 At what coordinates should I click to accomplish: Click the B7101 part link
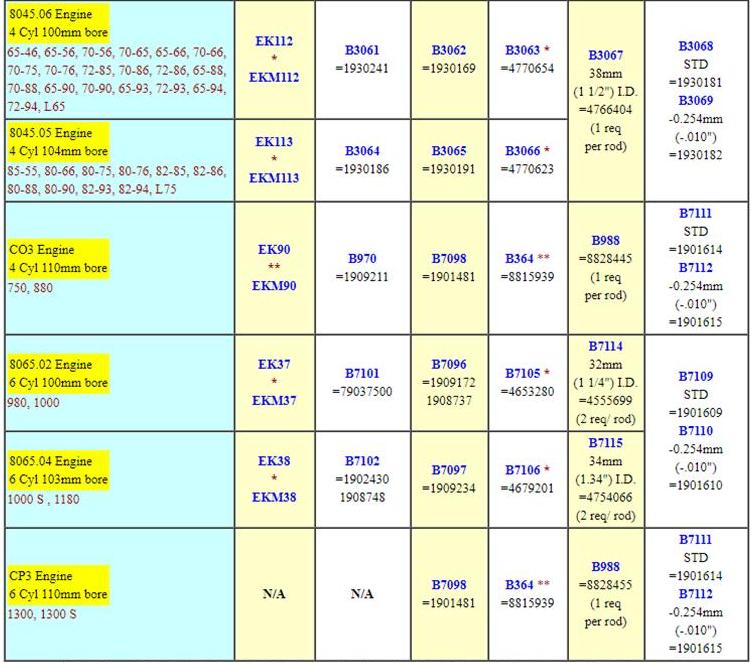[362, 373]
